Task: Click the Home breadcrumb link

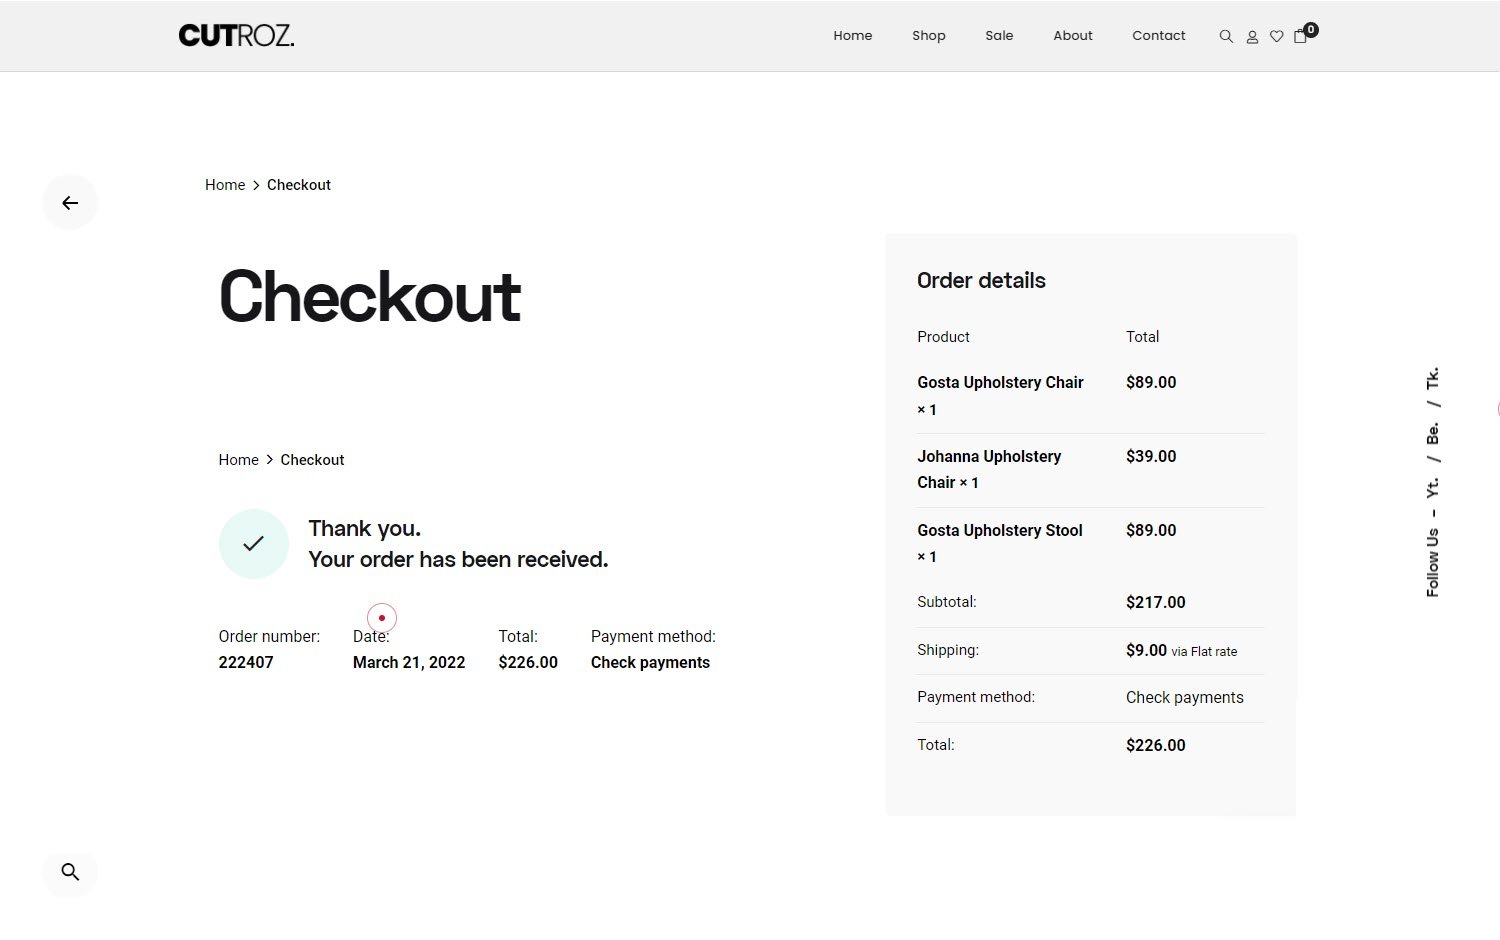Action: coord(225,184)
